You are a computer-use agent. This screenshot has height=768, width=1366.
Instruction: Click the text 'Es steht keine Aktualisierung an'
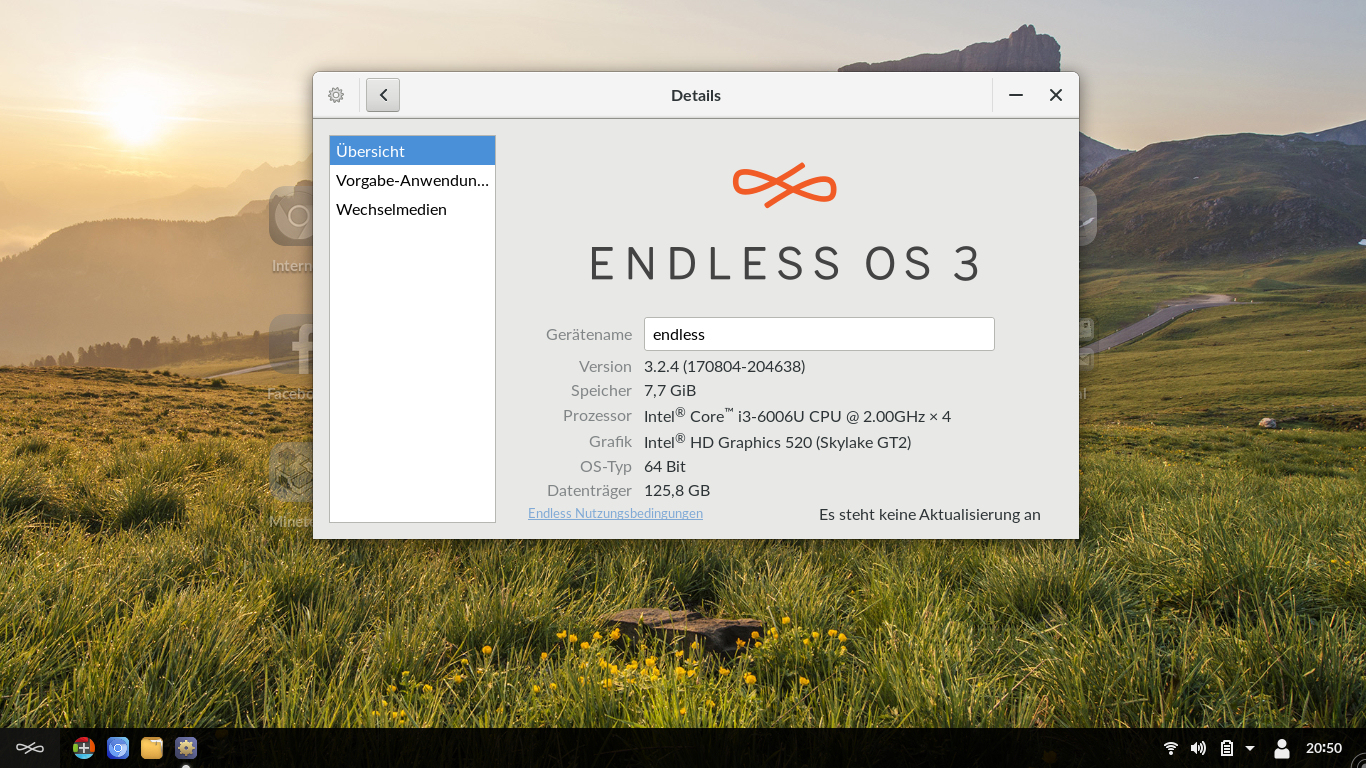930,514
